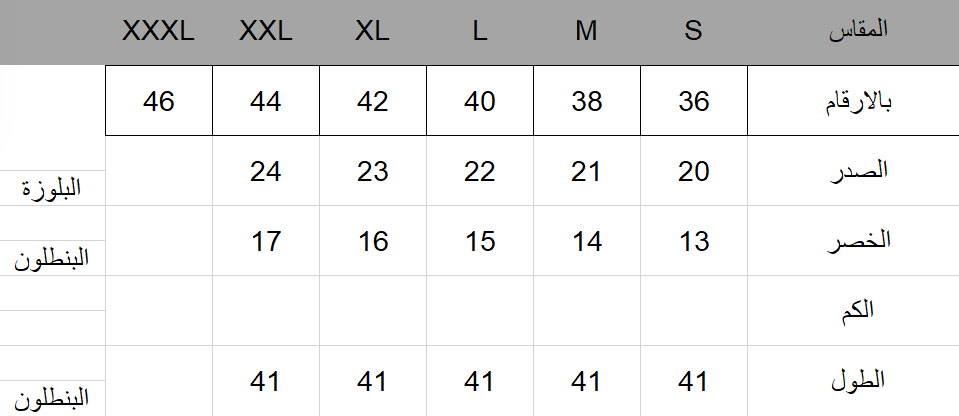
Task: Select the الصدر row label cell
Action: (853, 171)
